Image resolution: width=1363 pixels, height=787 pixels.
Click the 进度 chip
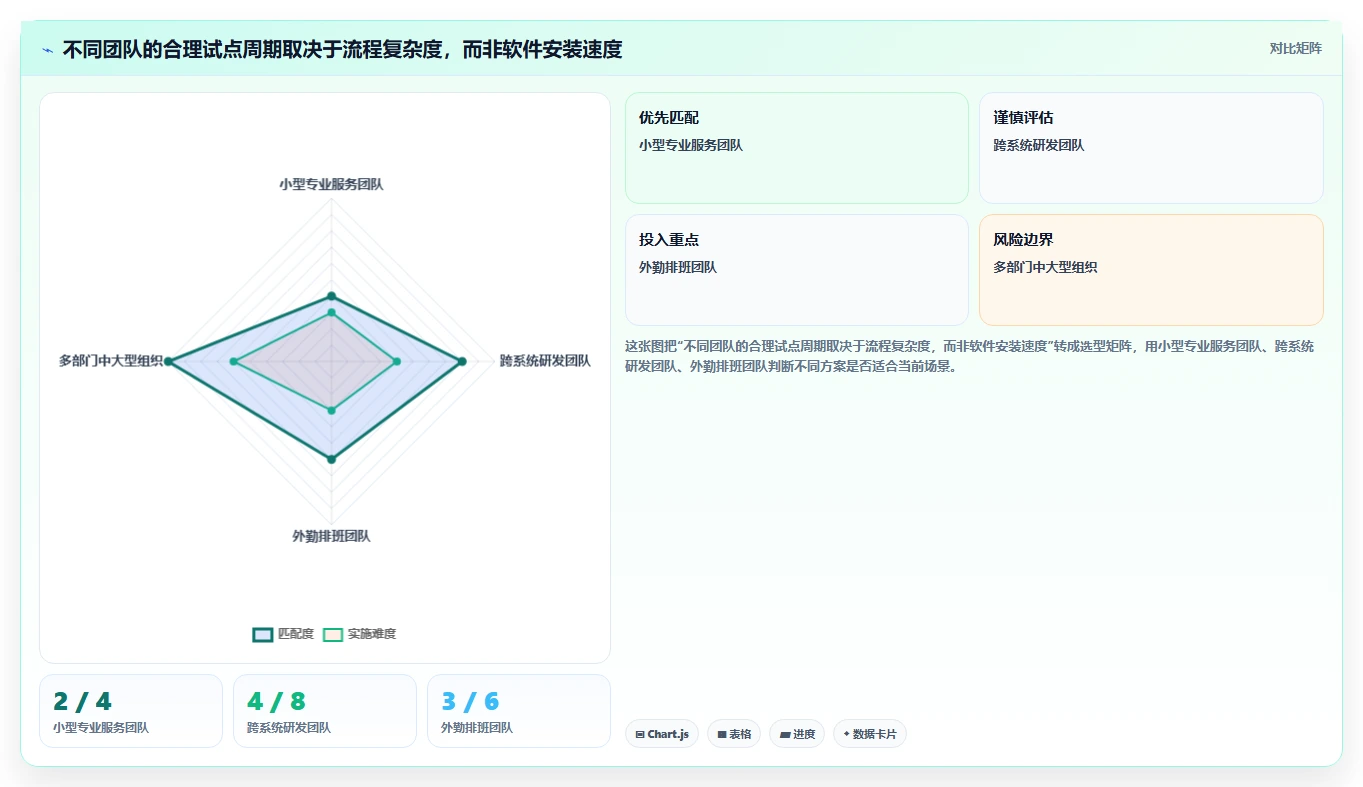coord(797,734)
